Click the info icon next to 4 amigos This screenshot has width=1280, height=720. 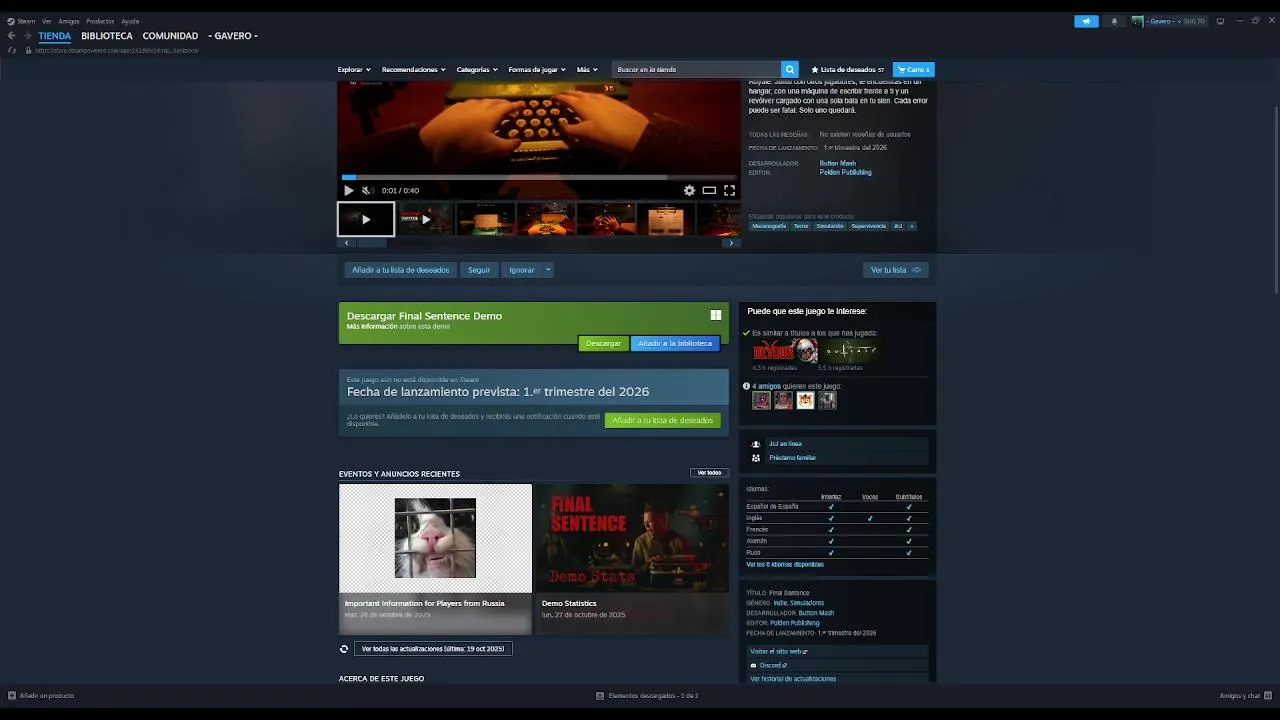pos(746,386)
